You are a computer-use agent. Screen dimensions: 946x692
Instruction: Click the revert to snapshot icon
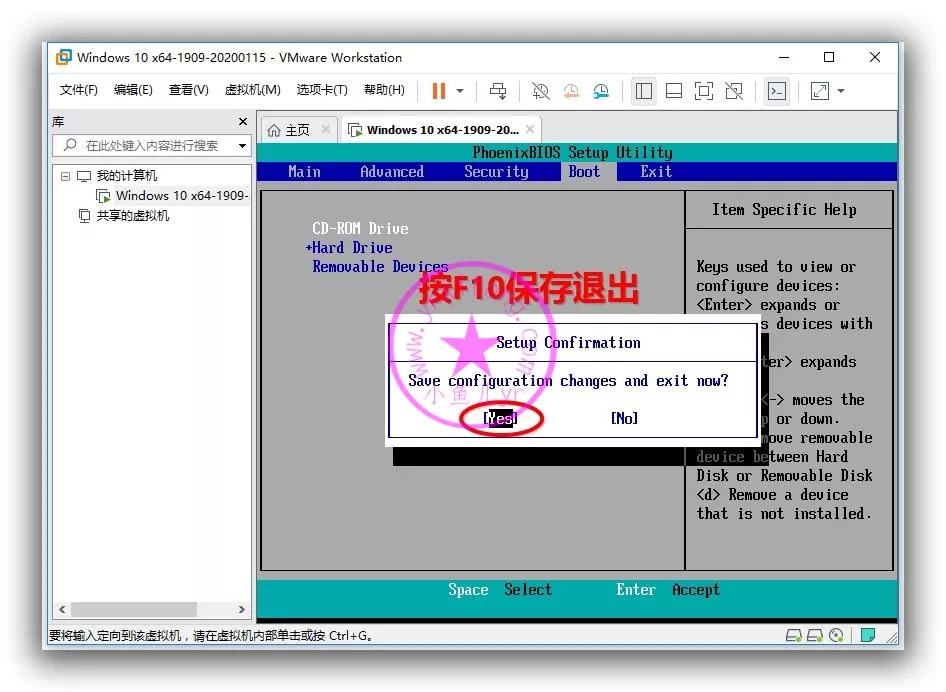571,91
